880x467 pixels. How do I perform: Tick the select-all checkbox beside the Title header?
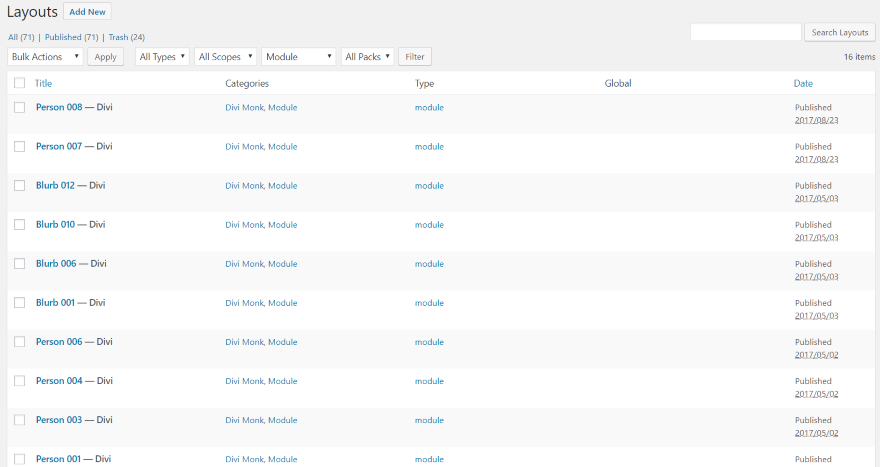tap(20, 83)
